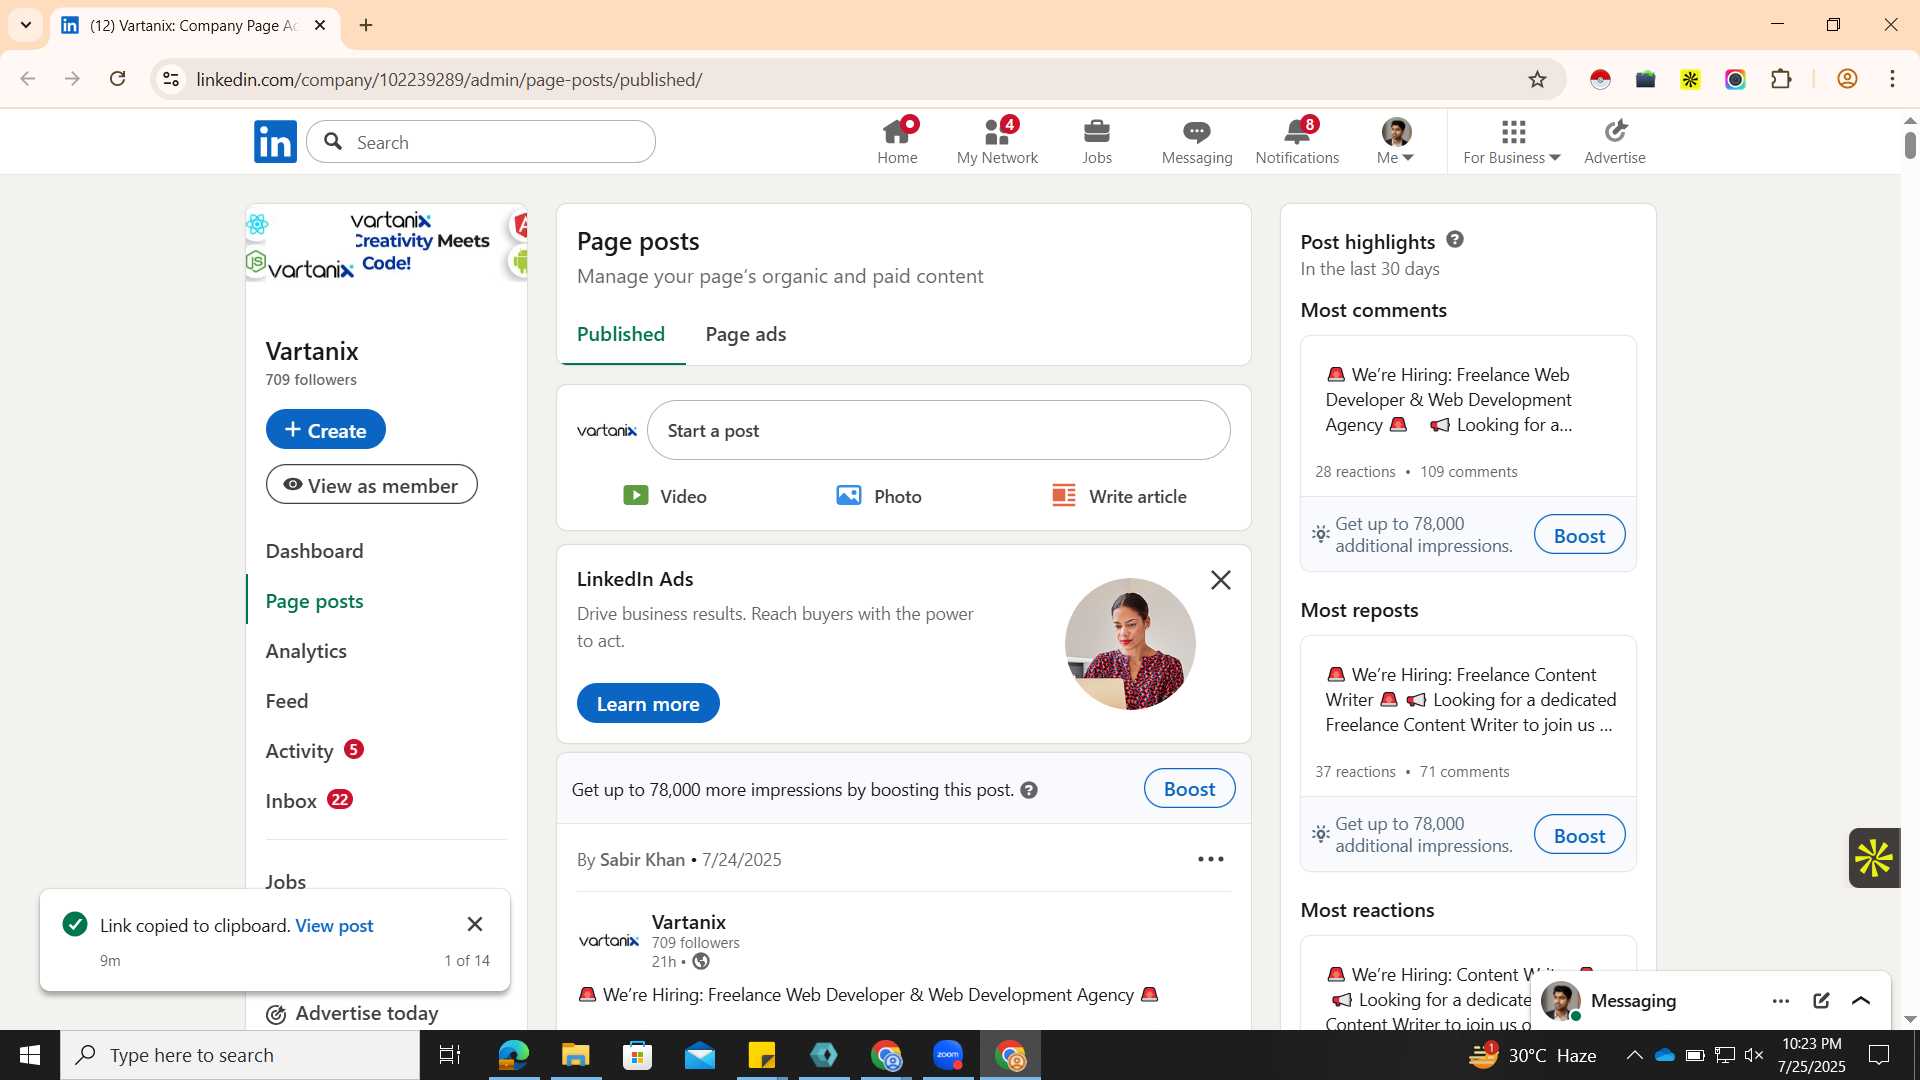Image resolution: width=1920 pixels, height=1080 pixels.
Task: Open browser extensions puzzle icon
Action: click(x=1781, y=79)
